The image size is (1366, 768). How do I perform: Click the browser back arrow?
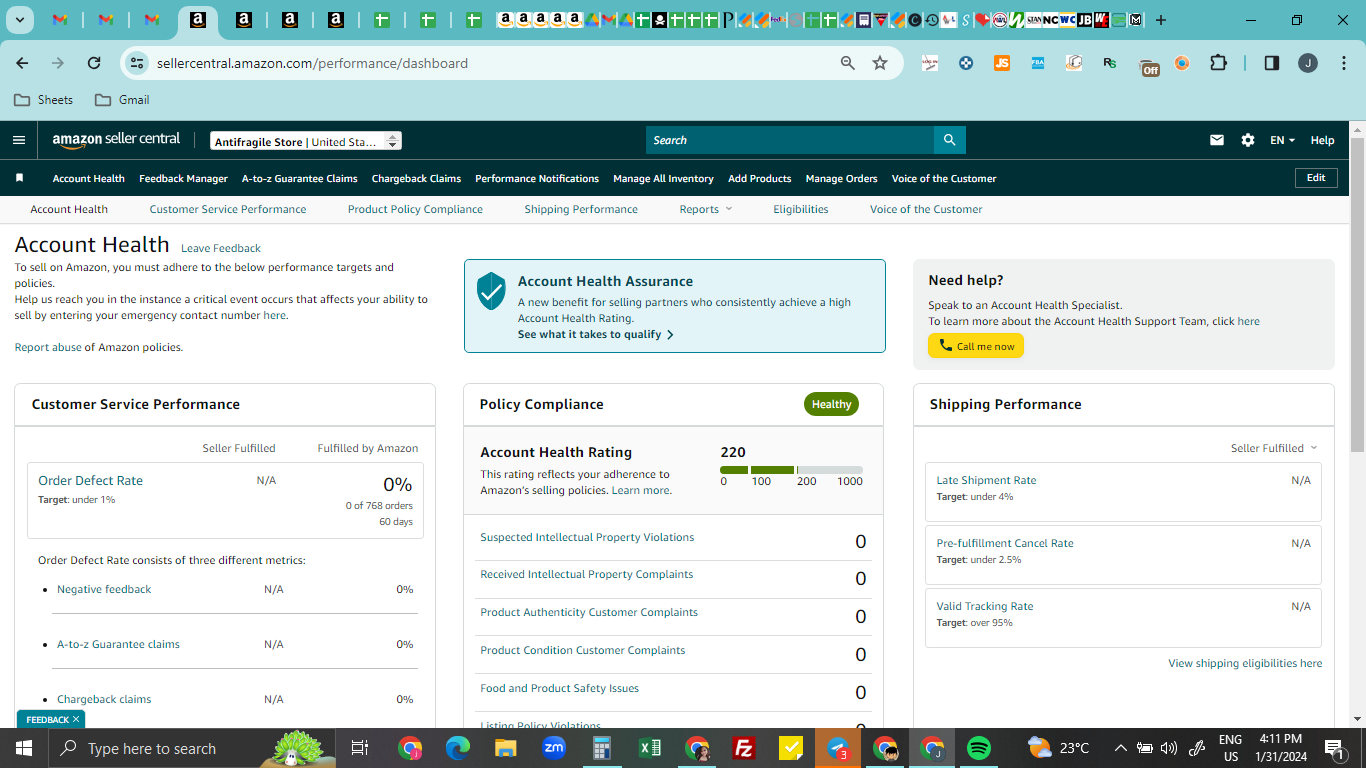22,63
